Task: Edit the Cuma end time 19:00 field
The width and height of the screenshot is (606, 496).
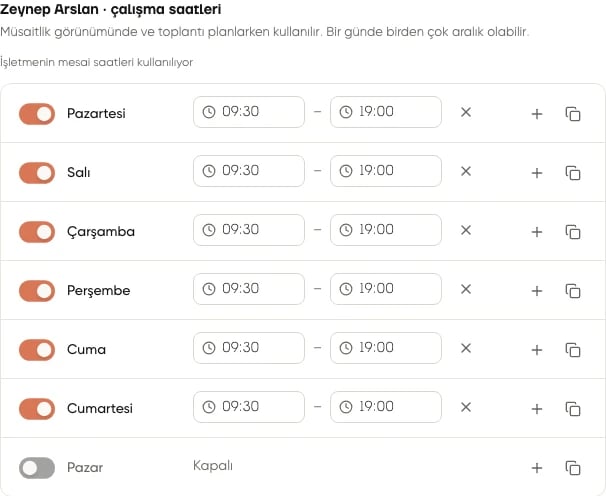Action: [386, 348]
